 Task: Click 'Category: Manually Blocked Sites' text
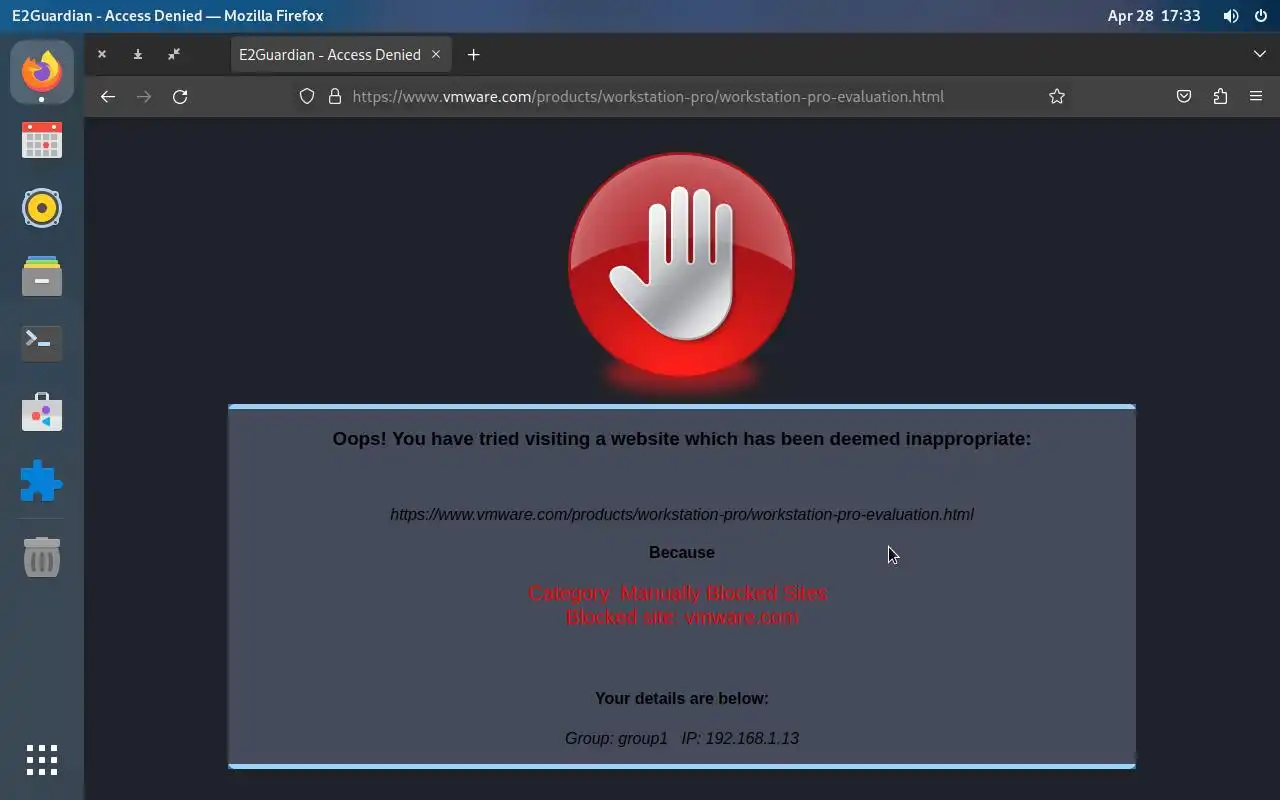coord(678,593)
